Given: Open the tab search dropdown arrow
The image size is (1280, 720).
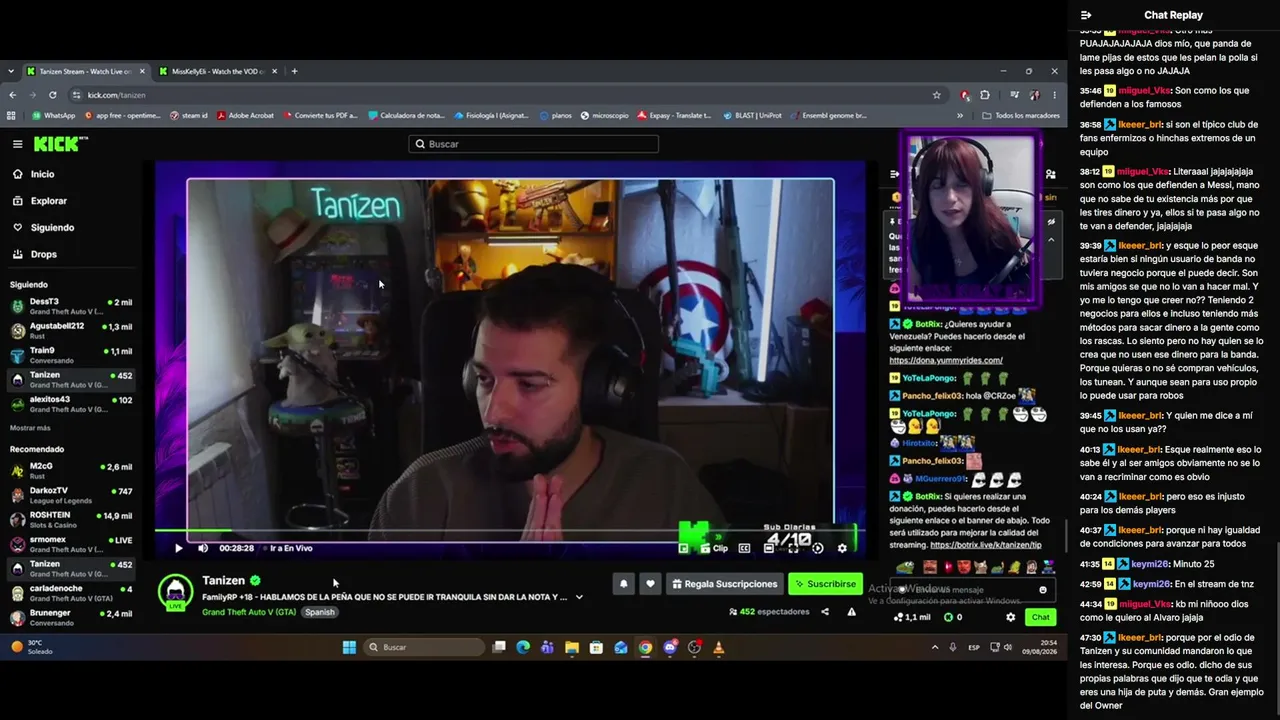Looking at the screenshot, I should [x=11, y=71].
